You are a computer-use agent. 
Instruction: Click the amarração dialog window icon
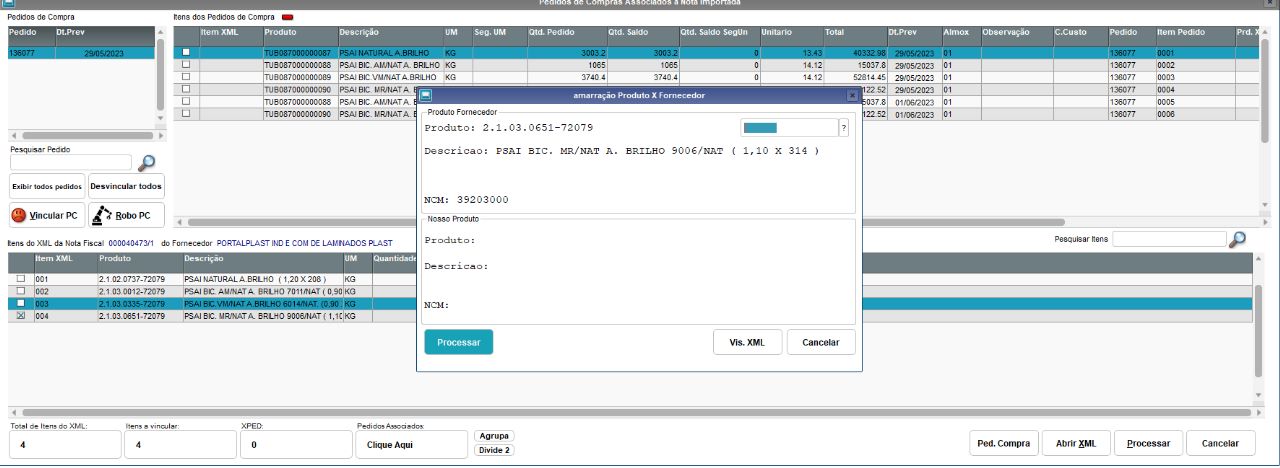click(425, 95)
